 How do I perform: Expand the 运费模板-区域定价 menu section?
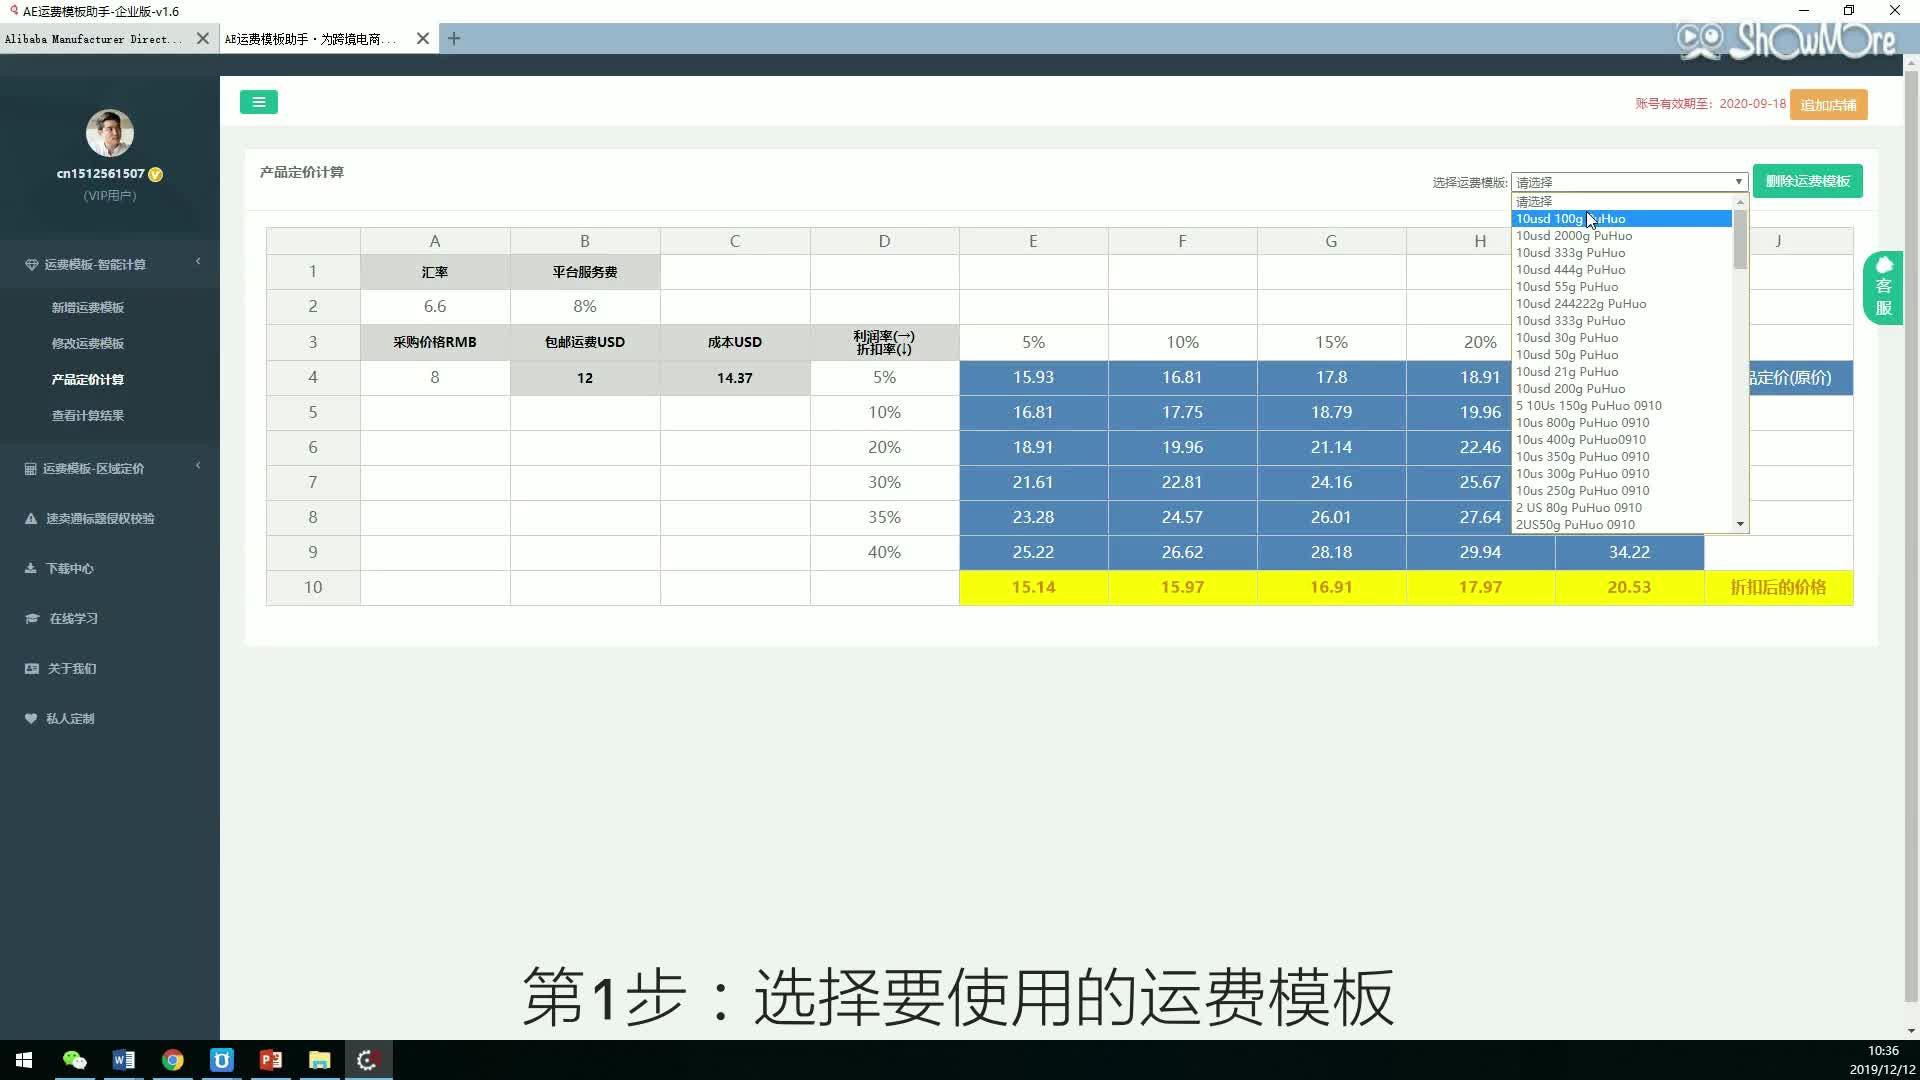[93, 468]
